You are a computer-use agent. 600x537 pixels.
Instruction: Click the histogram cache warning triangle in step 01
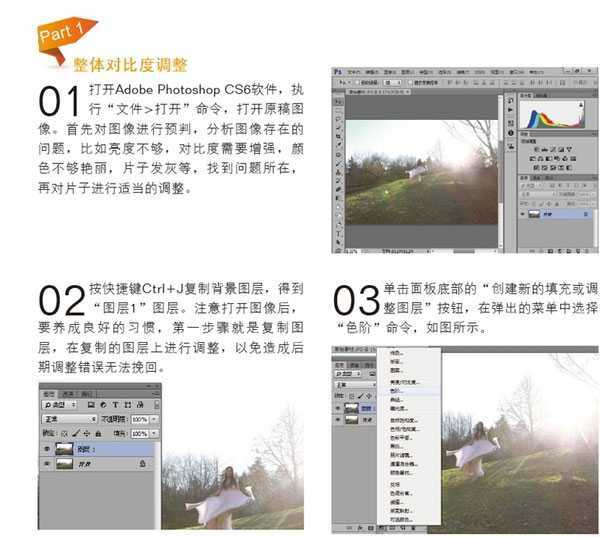[x=581, y=104]
